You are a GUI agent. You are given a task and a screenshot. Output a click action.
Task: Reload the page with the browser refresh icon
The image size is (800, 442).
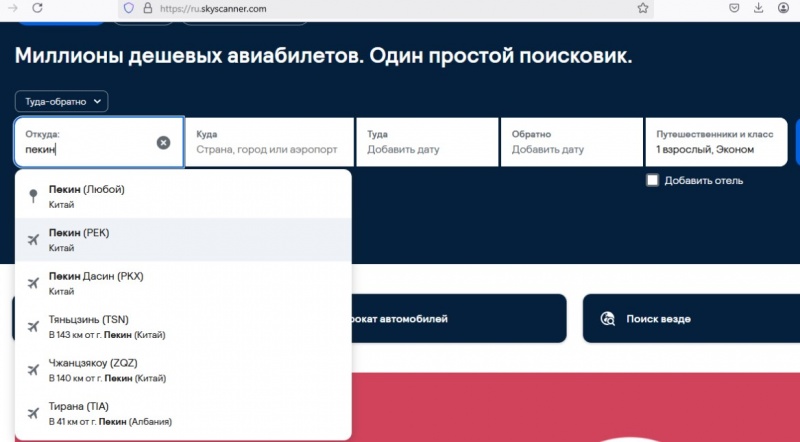point(37,8)
